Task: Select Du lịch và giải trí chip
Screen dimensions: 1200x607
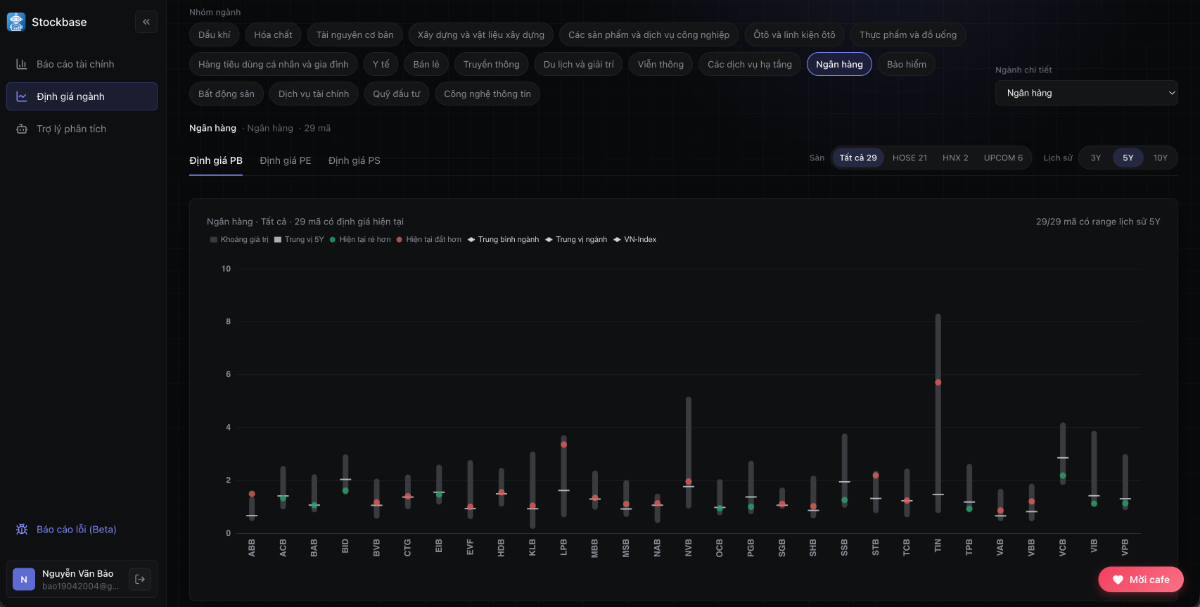Action: (580, 64)
